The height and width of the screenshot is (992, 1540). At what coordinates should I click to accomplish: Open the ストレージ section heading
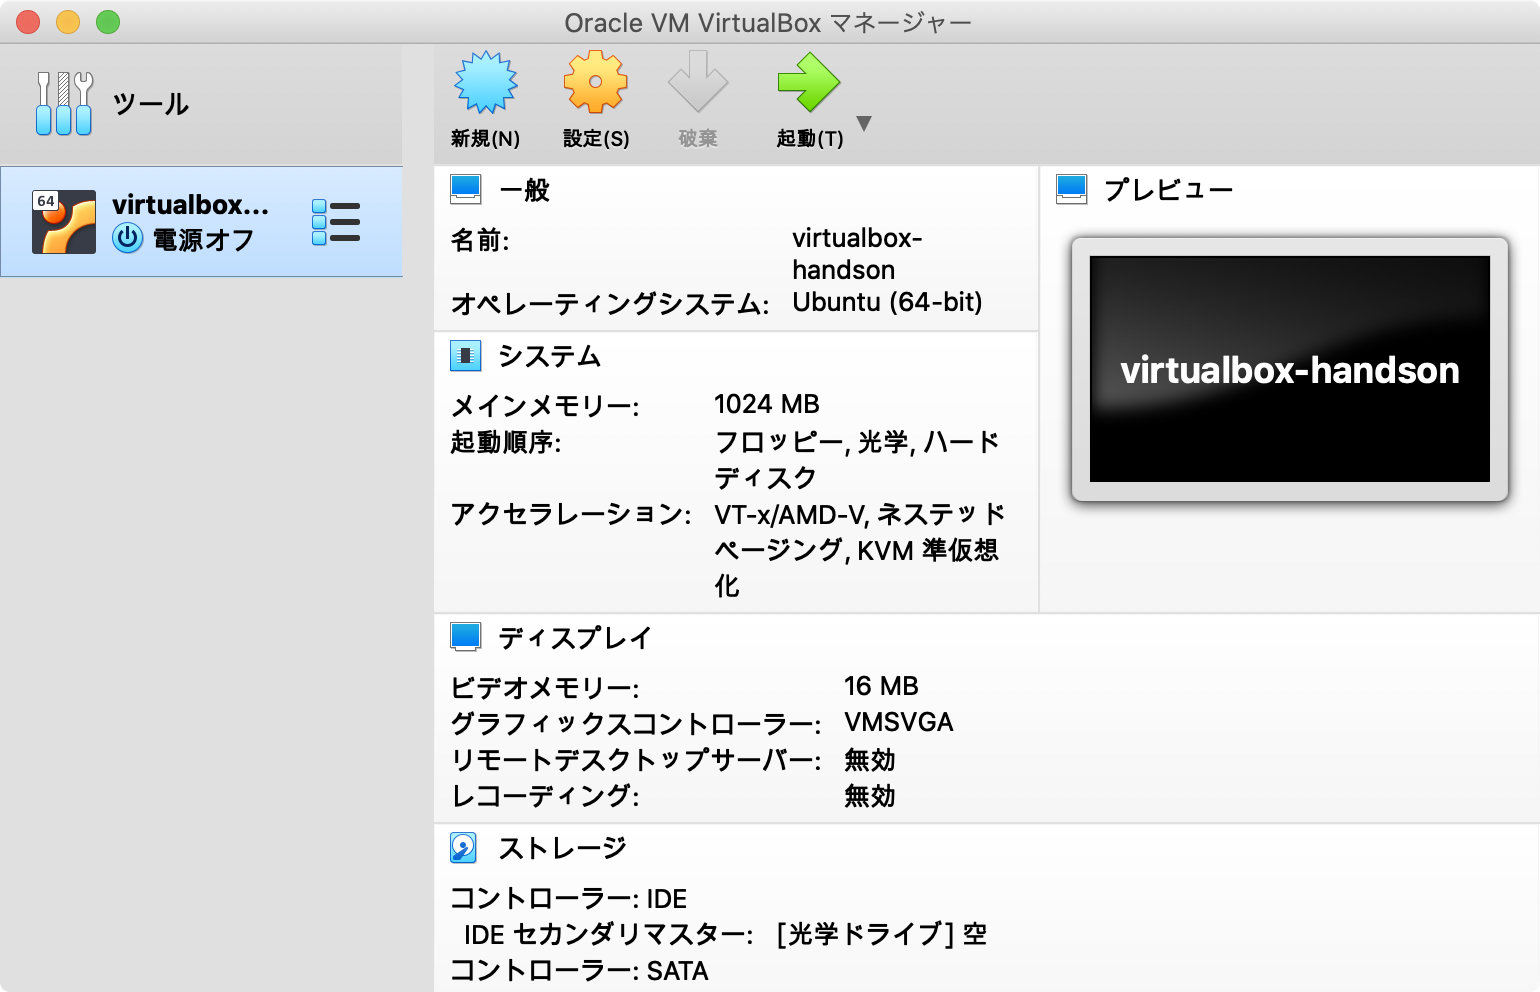(x=562, y=848)
